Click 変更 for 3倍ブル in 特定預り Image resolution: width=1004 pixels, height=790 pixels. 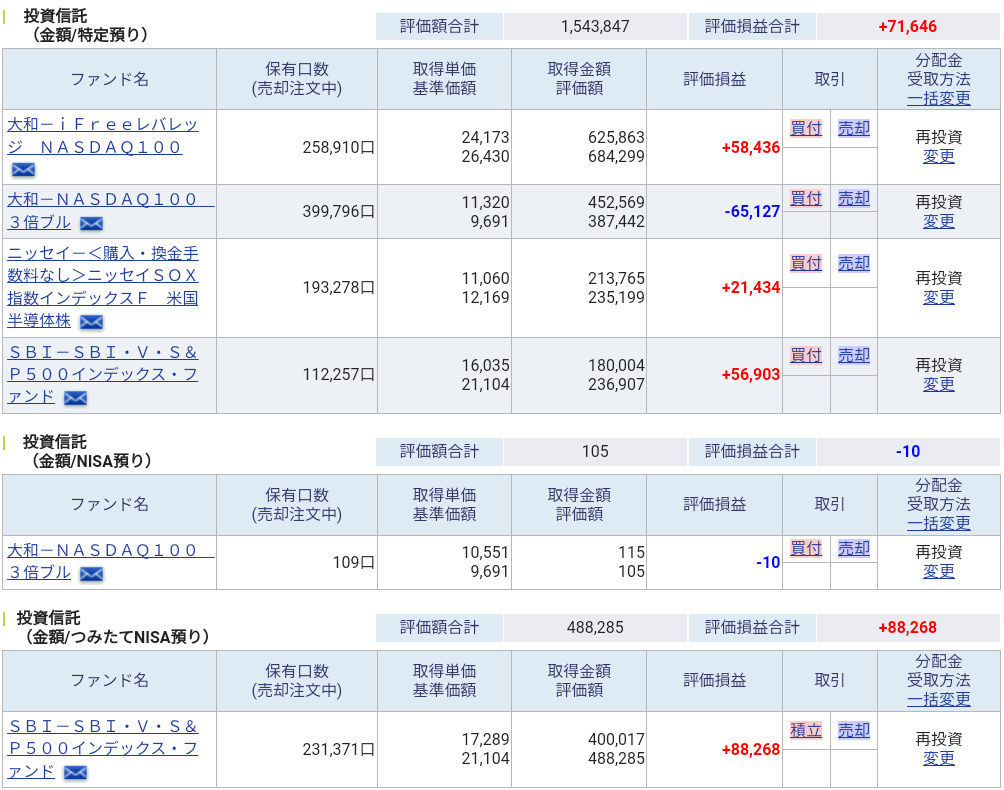(939, 222)
